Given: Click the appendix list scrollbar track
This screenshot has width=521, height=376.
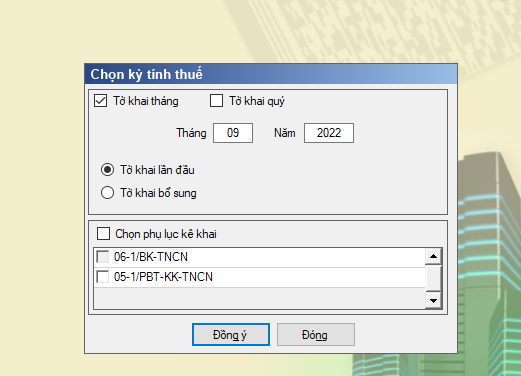Looking at the screenshot, I should click(433, 278).
